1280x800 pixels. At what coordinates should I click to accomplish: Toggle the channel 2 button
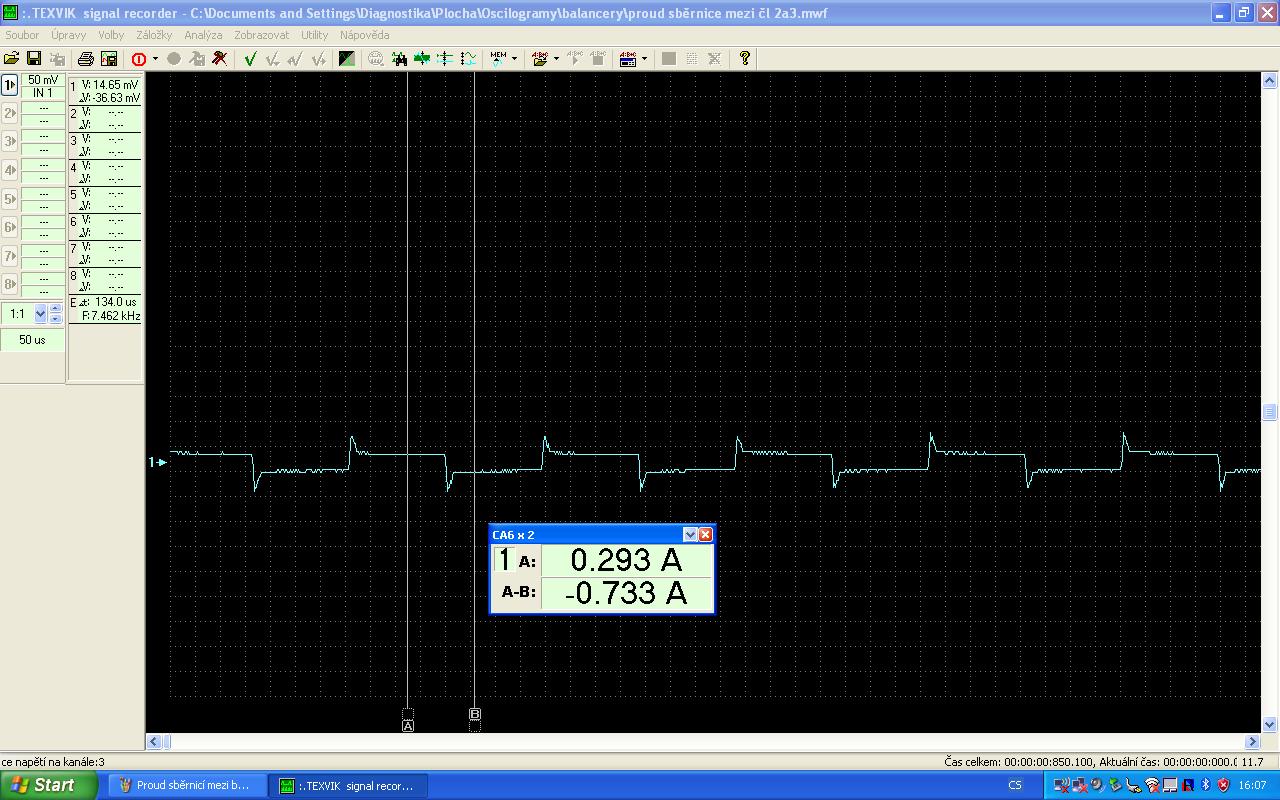(10, 114)
